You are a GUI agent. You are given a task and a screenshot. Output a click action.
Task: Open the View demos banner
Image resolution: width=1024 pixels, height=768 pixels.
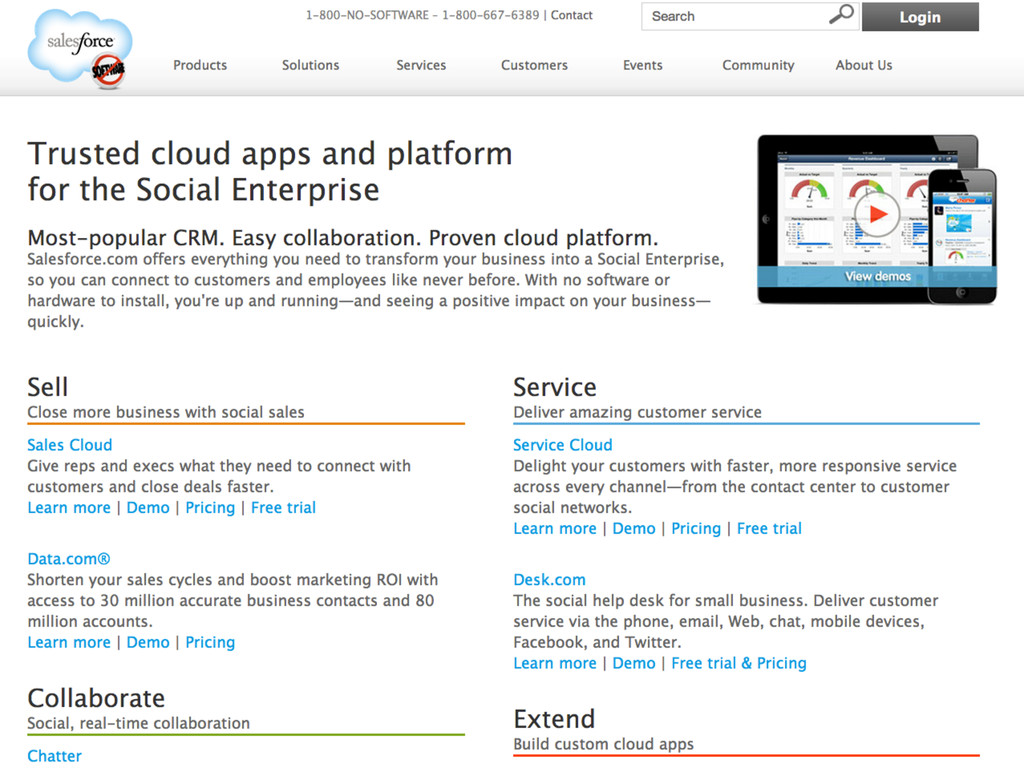[878, 276]
